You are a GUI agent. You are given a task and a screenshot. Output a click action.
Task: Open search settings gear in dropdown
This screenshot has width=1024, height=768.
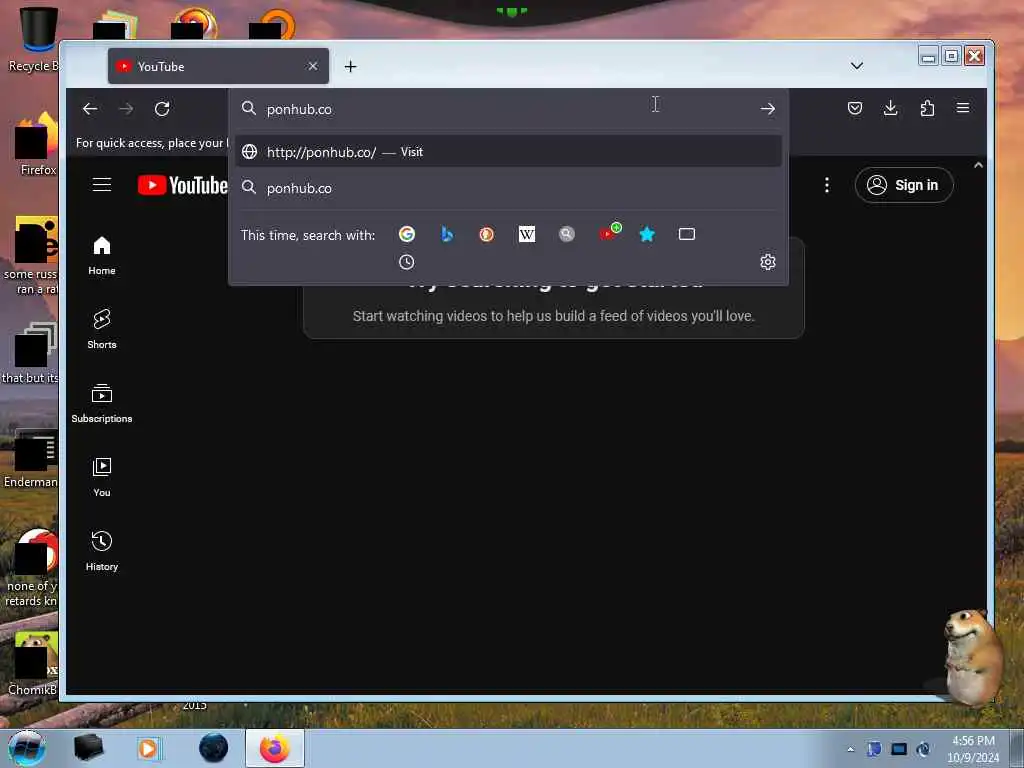pyautogui.click(x=767, y=262)
